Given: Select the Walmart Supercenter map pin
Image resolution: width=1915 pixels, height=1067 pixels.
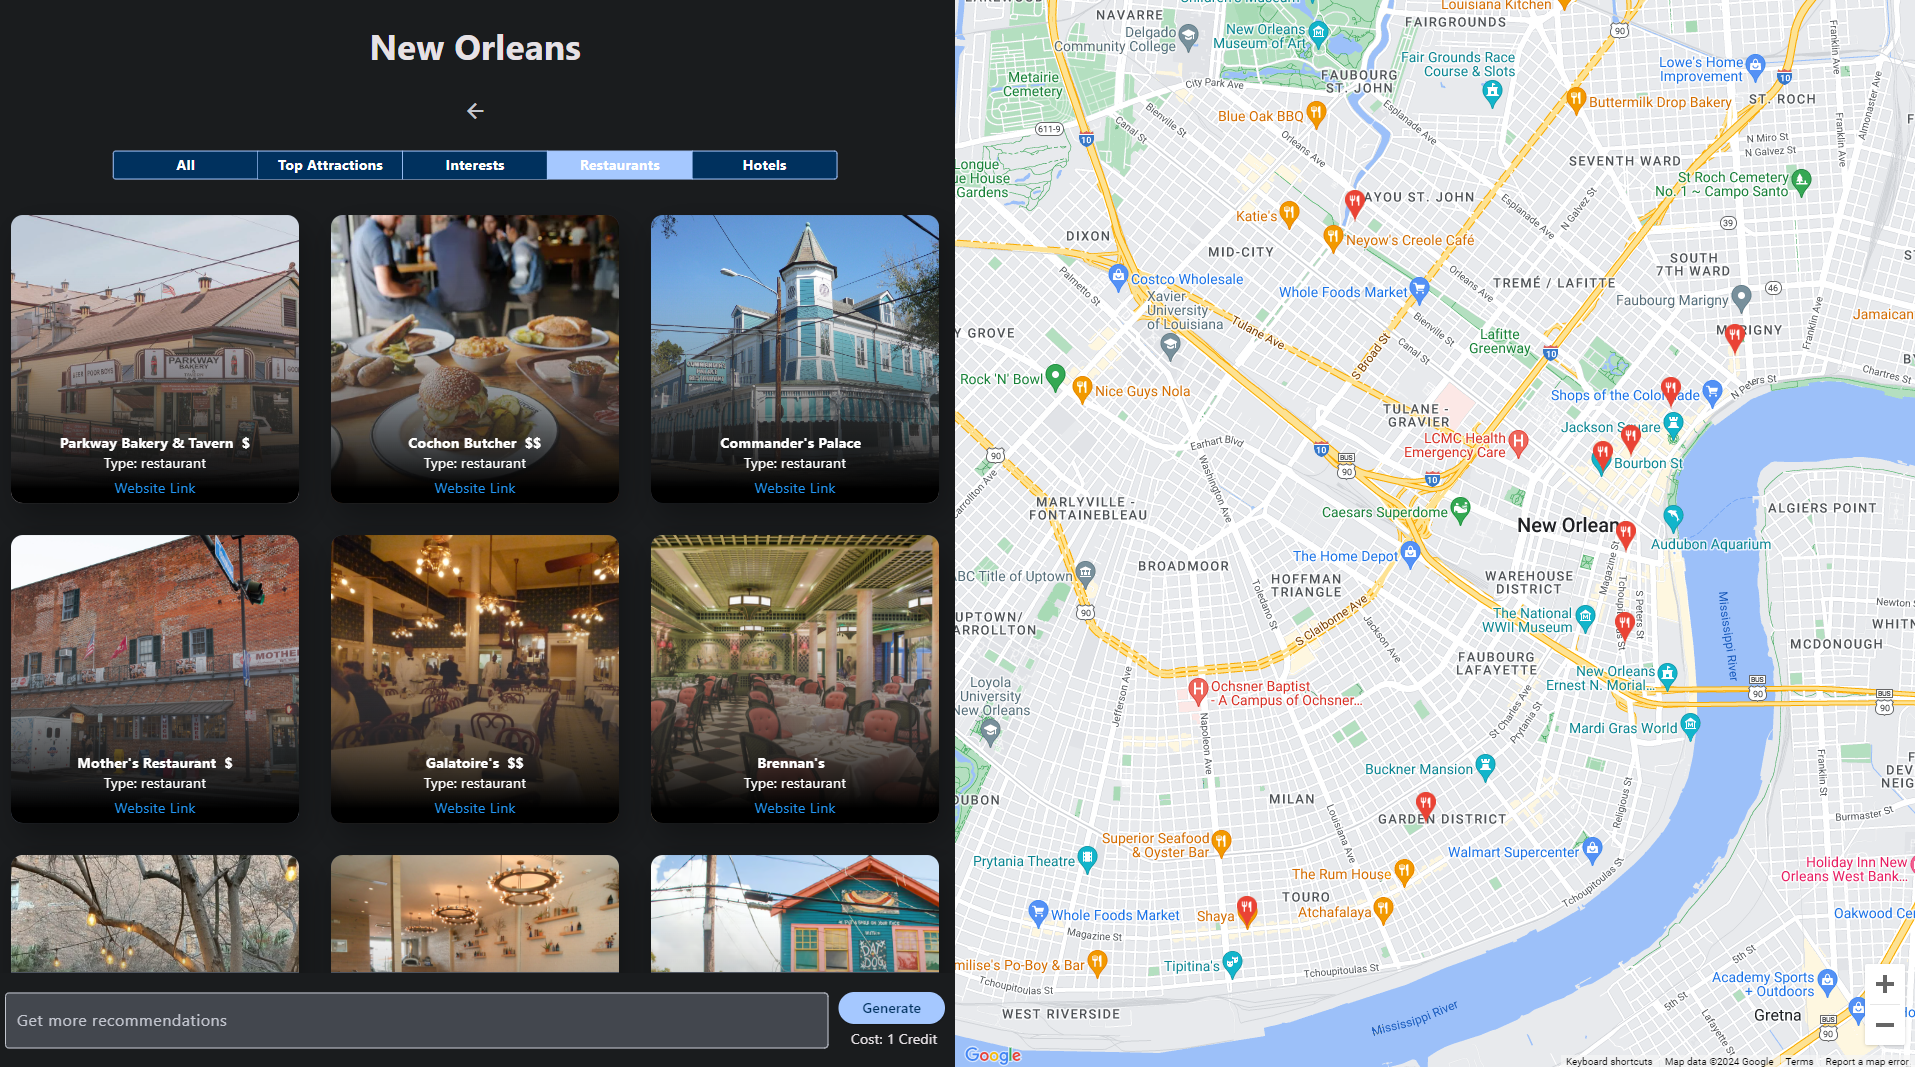Looking at the screenshot, I should (x=1593, y=851).
